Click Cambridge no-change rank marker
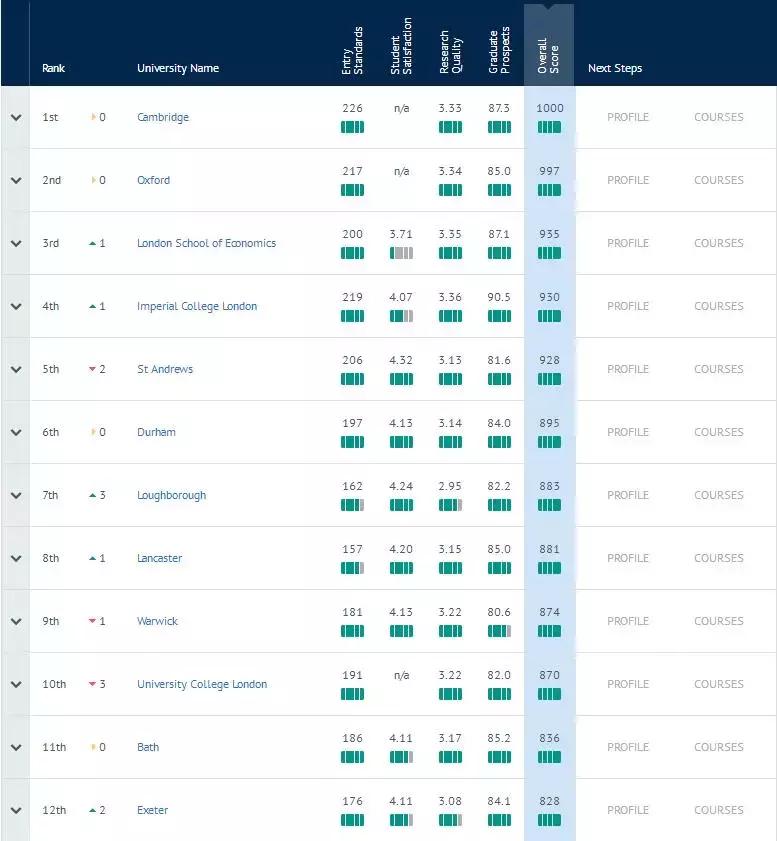The width and height of the screenshot is (777, 841). tap(94, 117)
